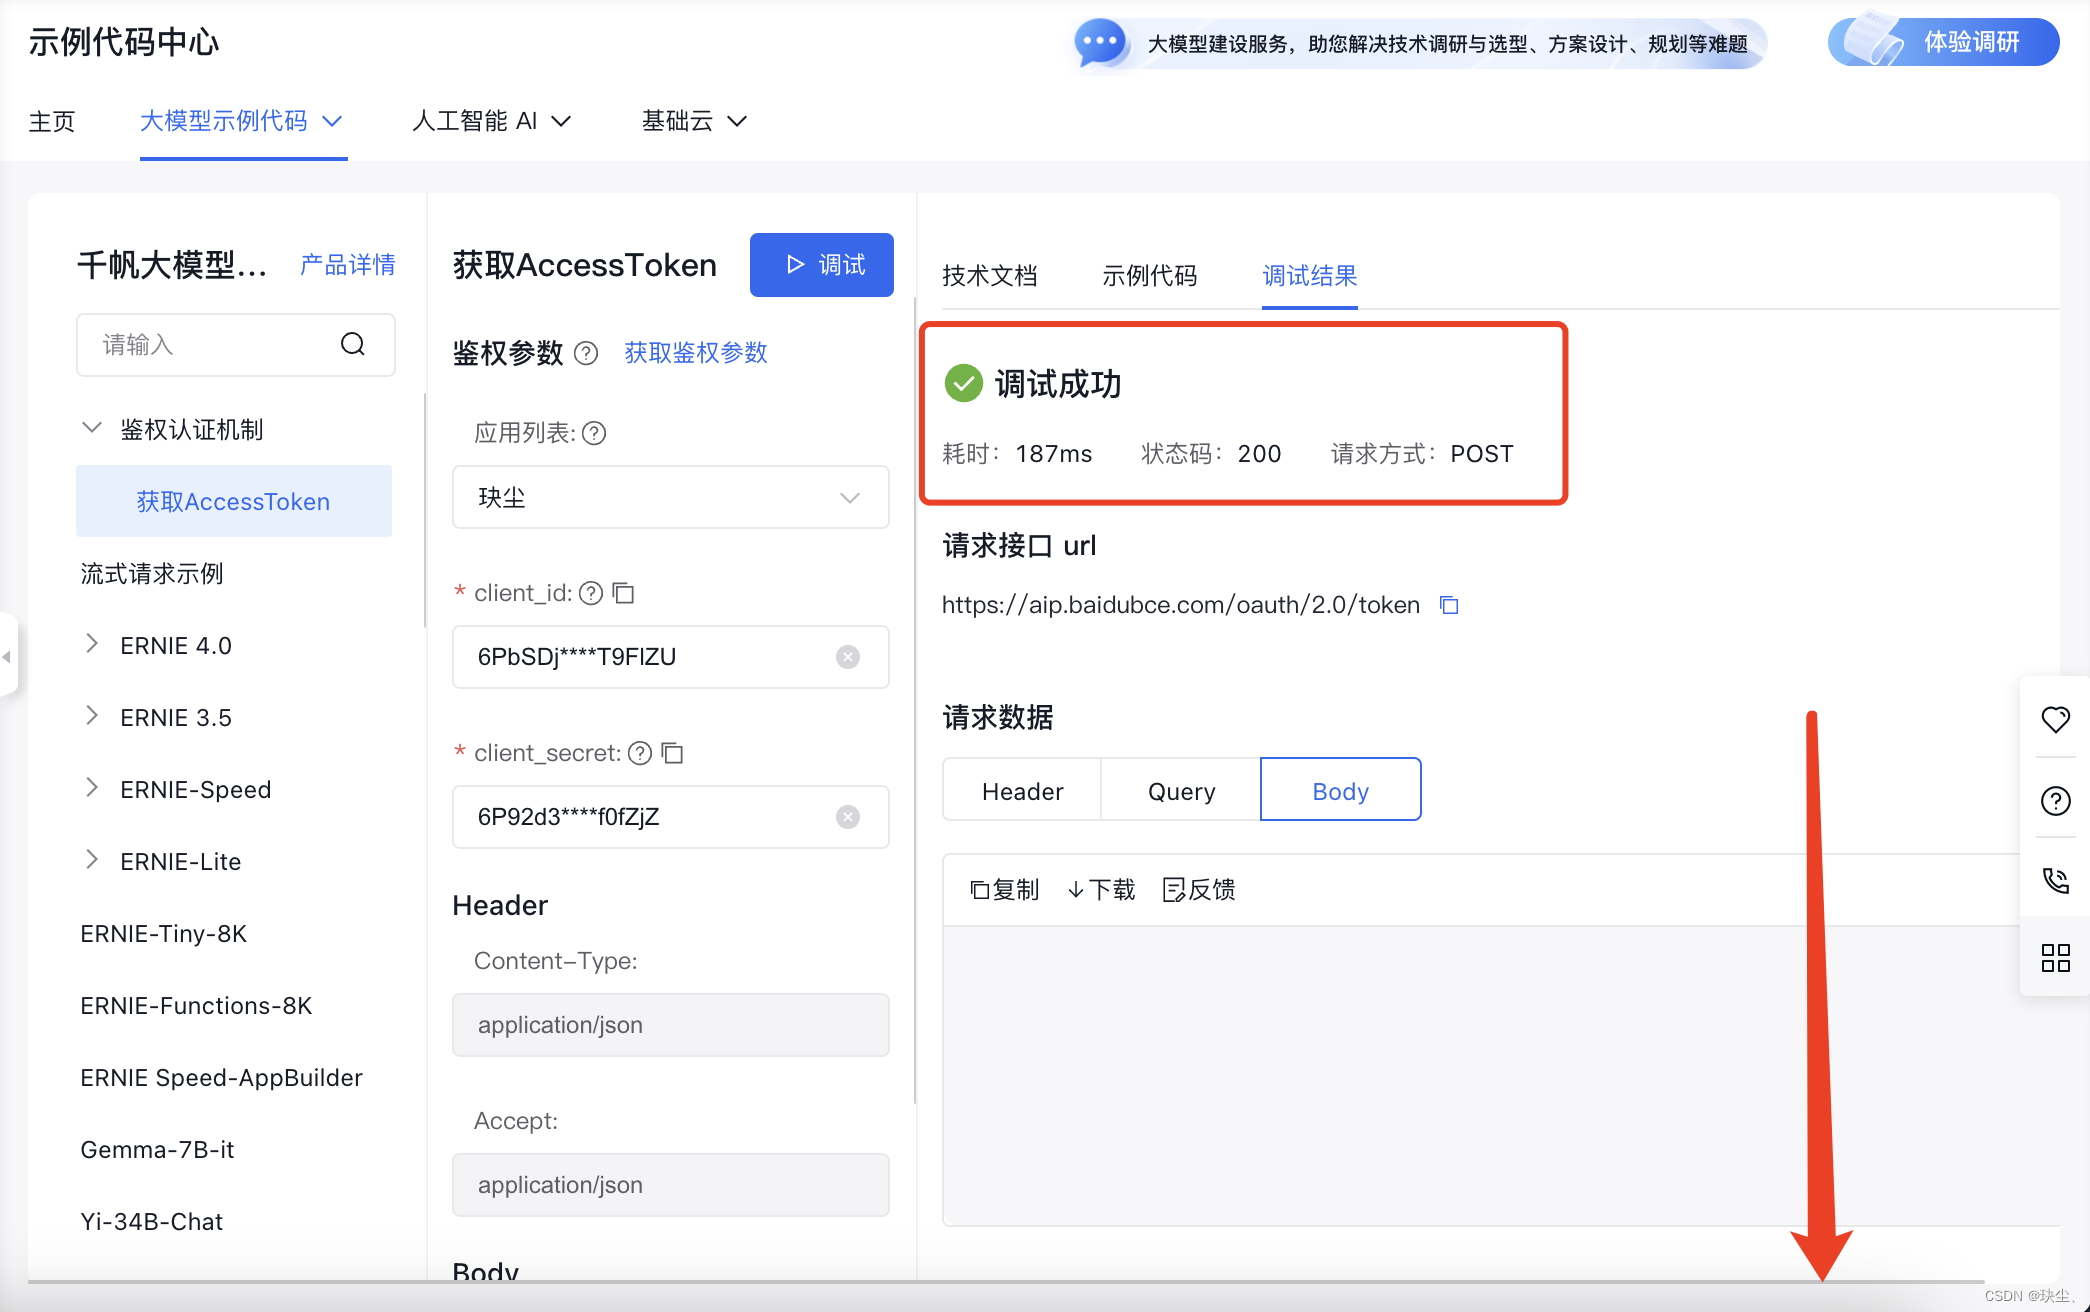Click the 下载 download button
2090x1312 pixels.
click(x=1101, y=890)
